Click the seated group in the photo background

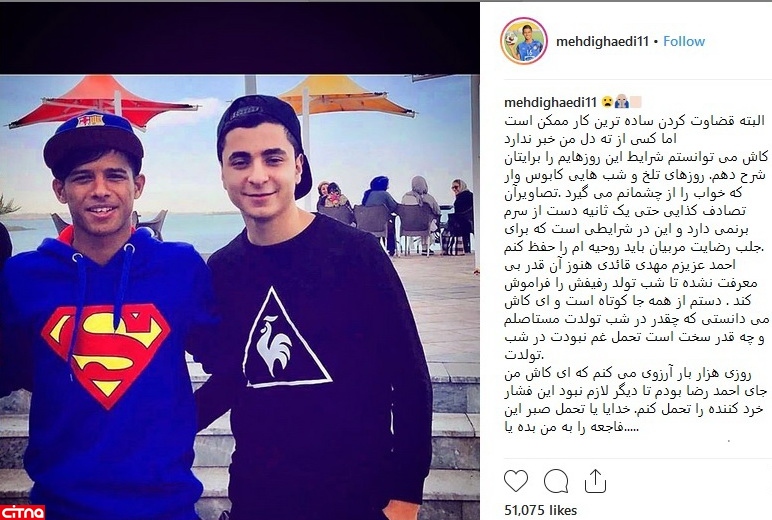(x=397, y=214)
